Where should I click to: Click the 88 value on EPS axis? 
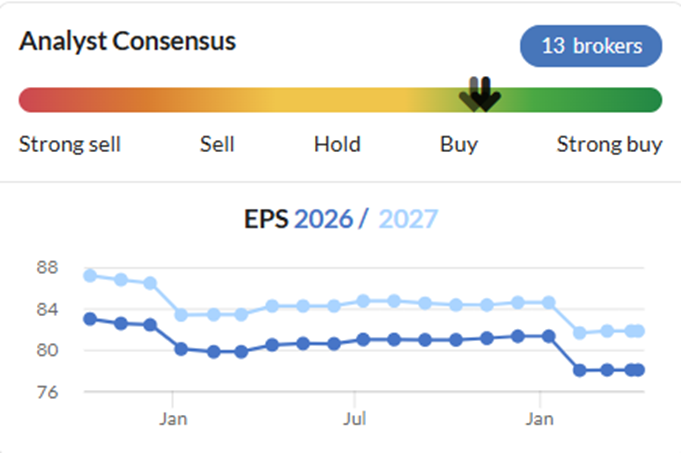click(x=47, y=268)
